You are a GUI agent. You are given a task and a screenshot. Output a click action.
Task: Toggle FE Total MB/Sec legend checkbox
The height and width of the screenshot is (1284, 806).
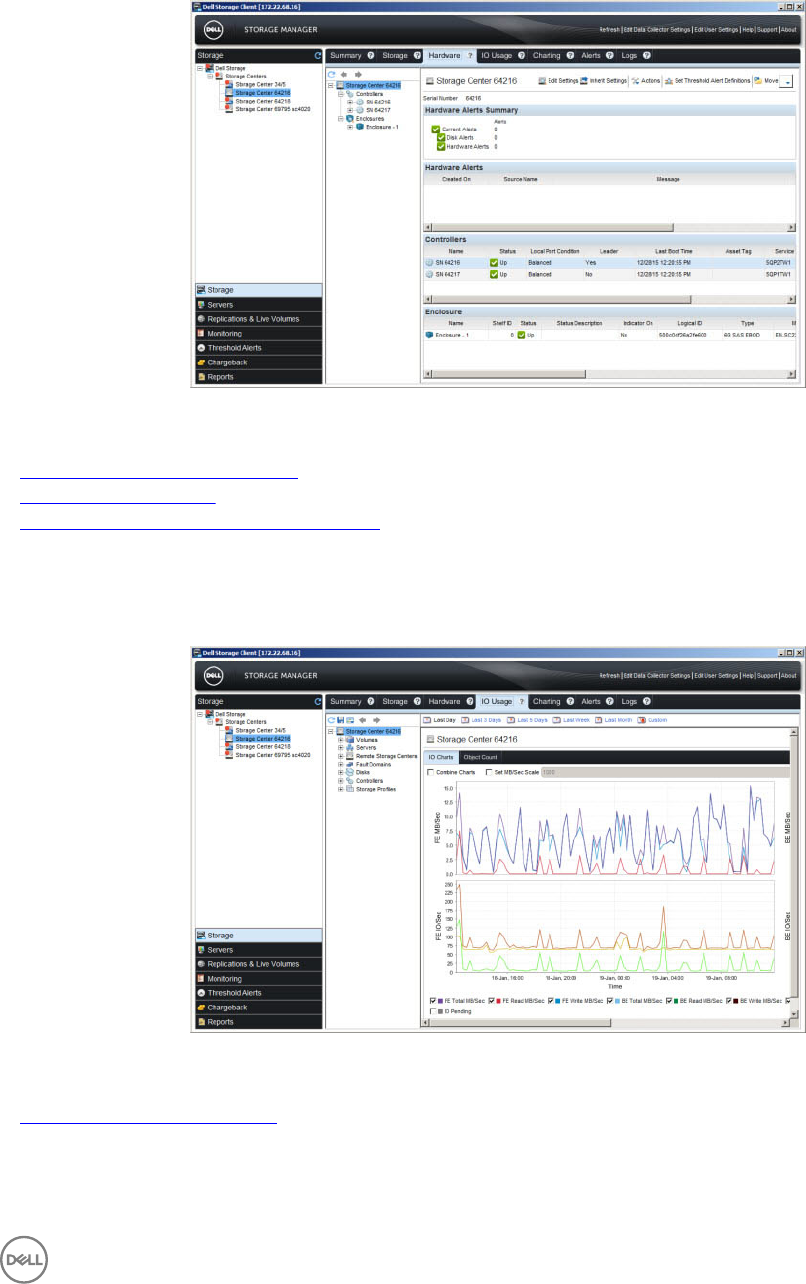click(433, 1000)
